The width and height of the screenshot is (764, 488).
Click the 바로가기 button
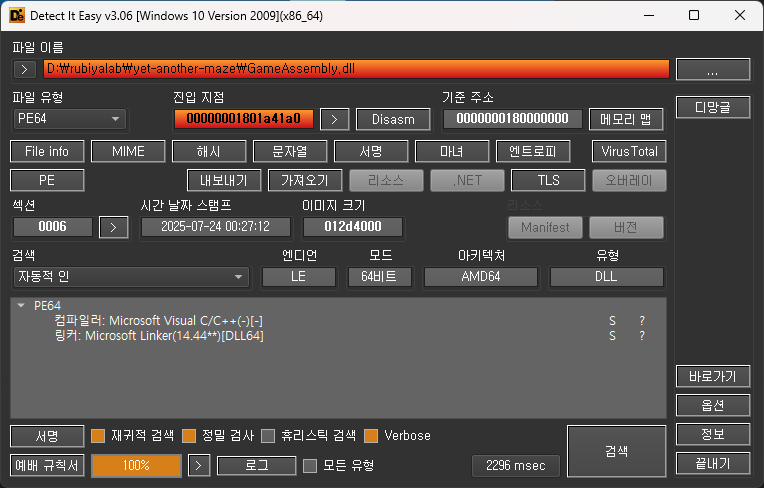coord(713,376)
